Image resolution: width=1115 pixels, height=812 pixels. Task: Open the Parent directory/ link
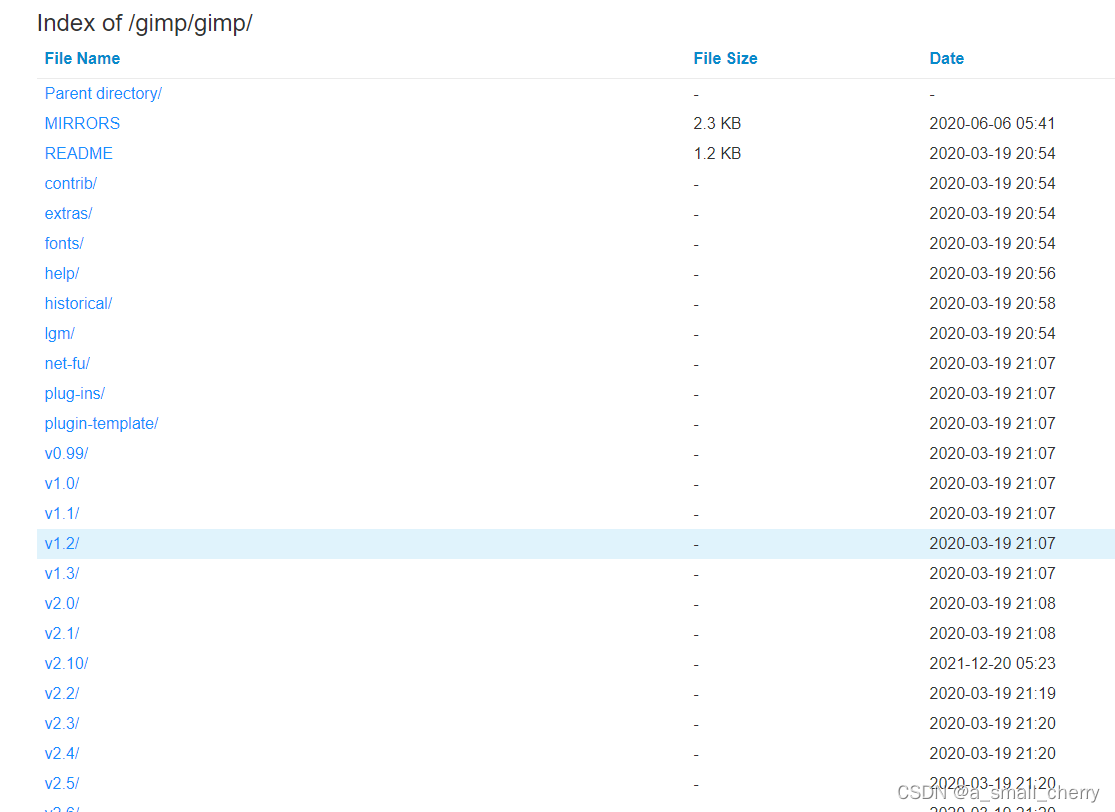(103, 94)
